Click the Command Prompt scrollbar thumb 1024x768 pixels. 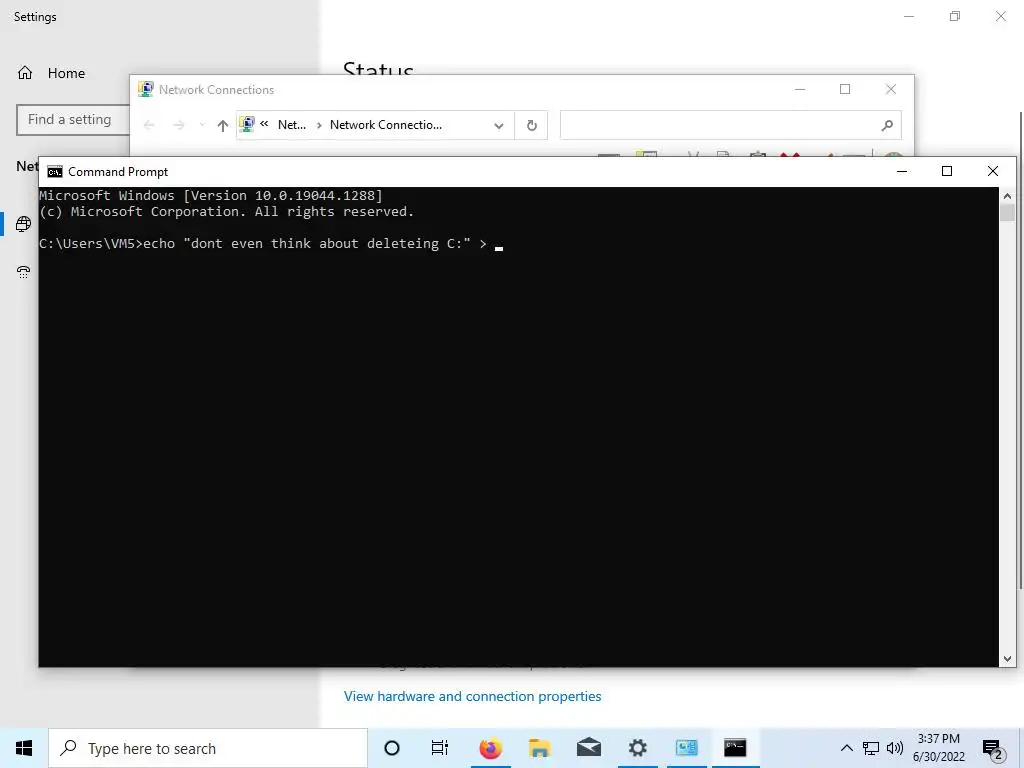(x=1007, y=213)
